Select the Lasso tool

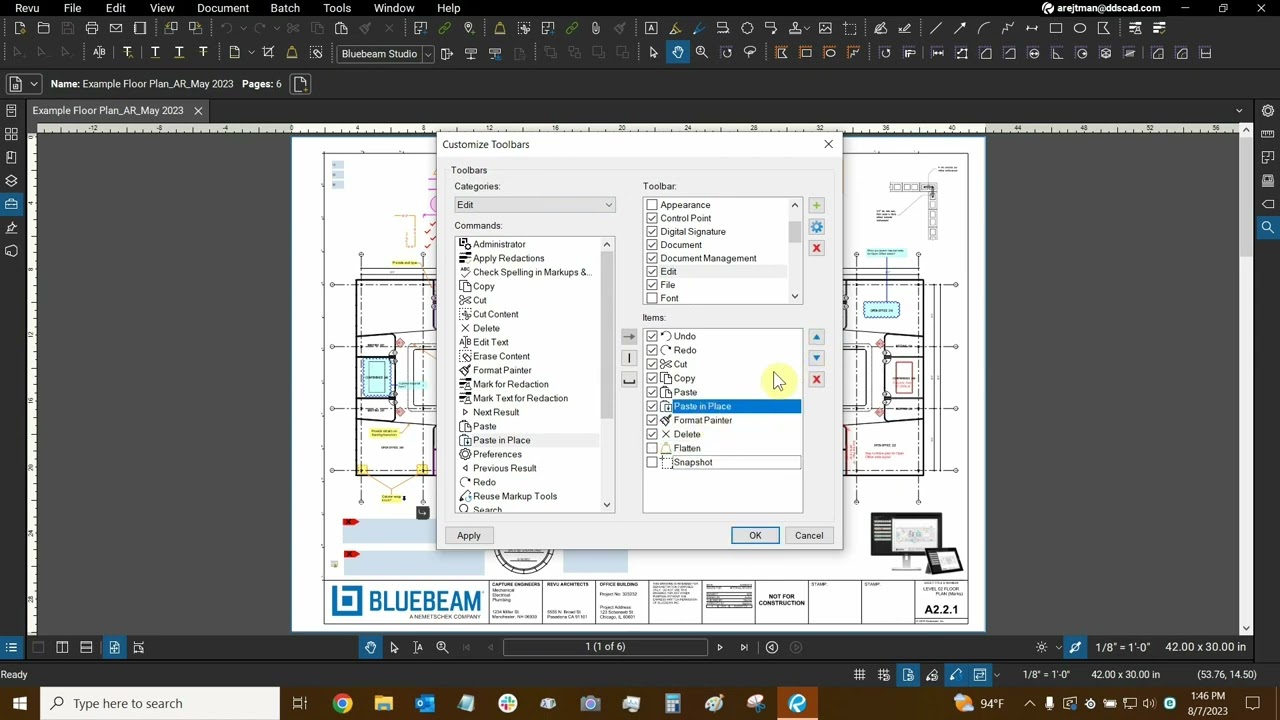[750, 53]
